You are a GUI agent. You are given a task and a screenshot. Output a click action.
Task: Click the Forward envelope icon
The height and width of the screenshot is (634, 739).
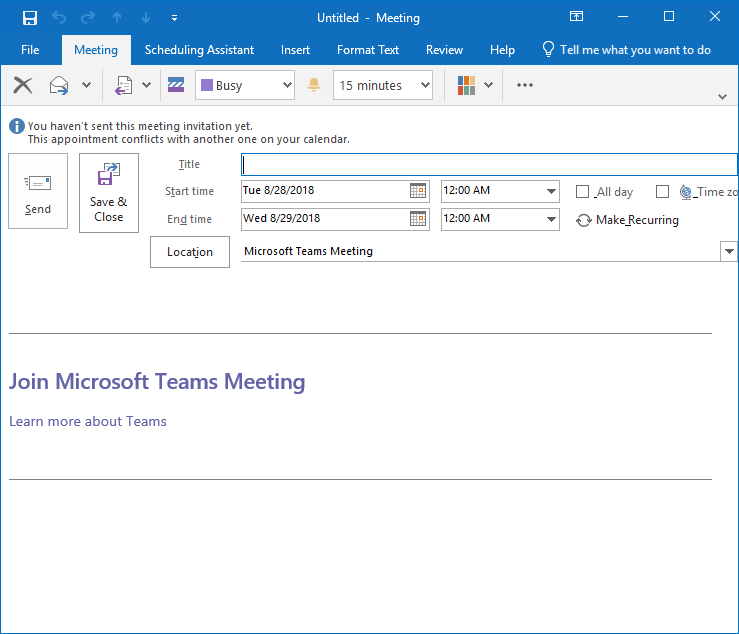(x=59, y=85)
